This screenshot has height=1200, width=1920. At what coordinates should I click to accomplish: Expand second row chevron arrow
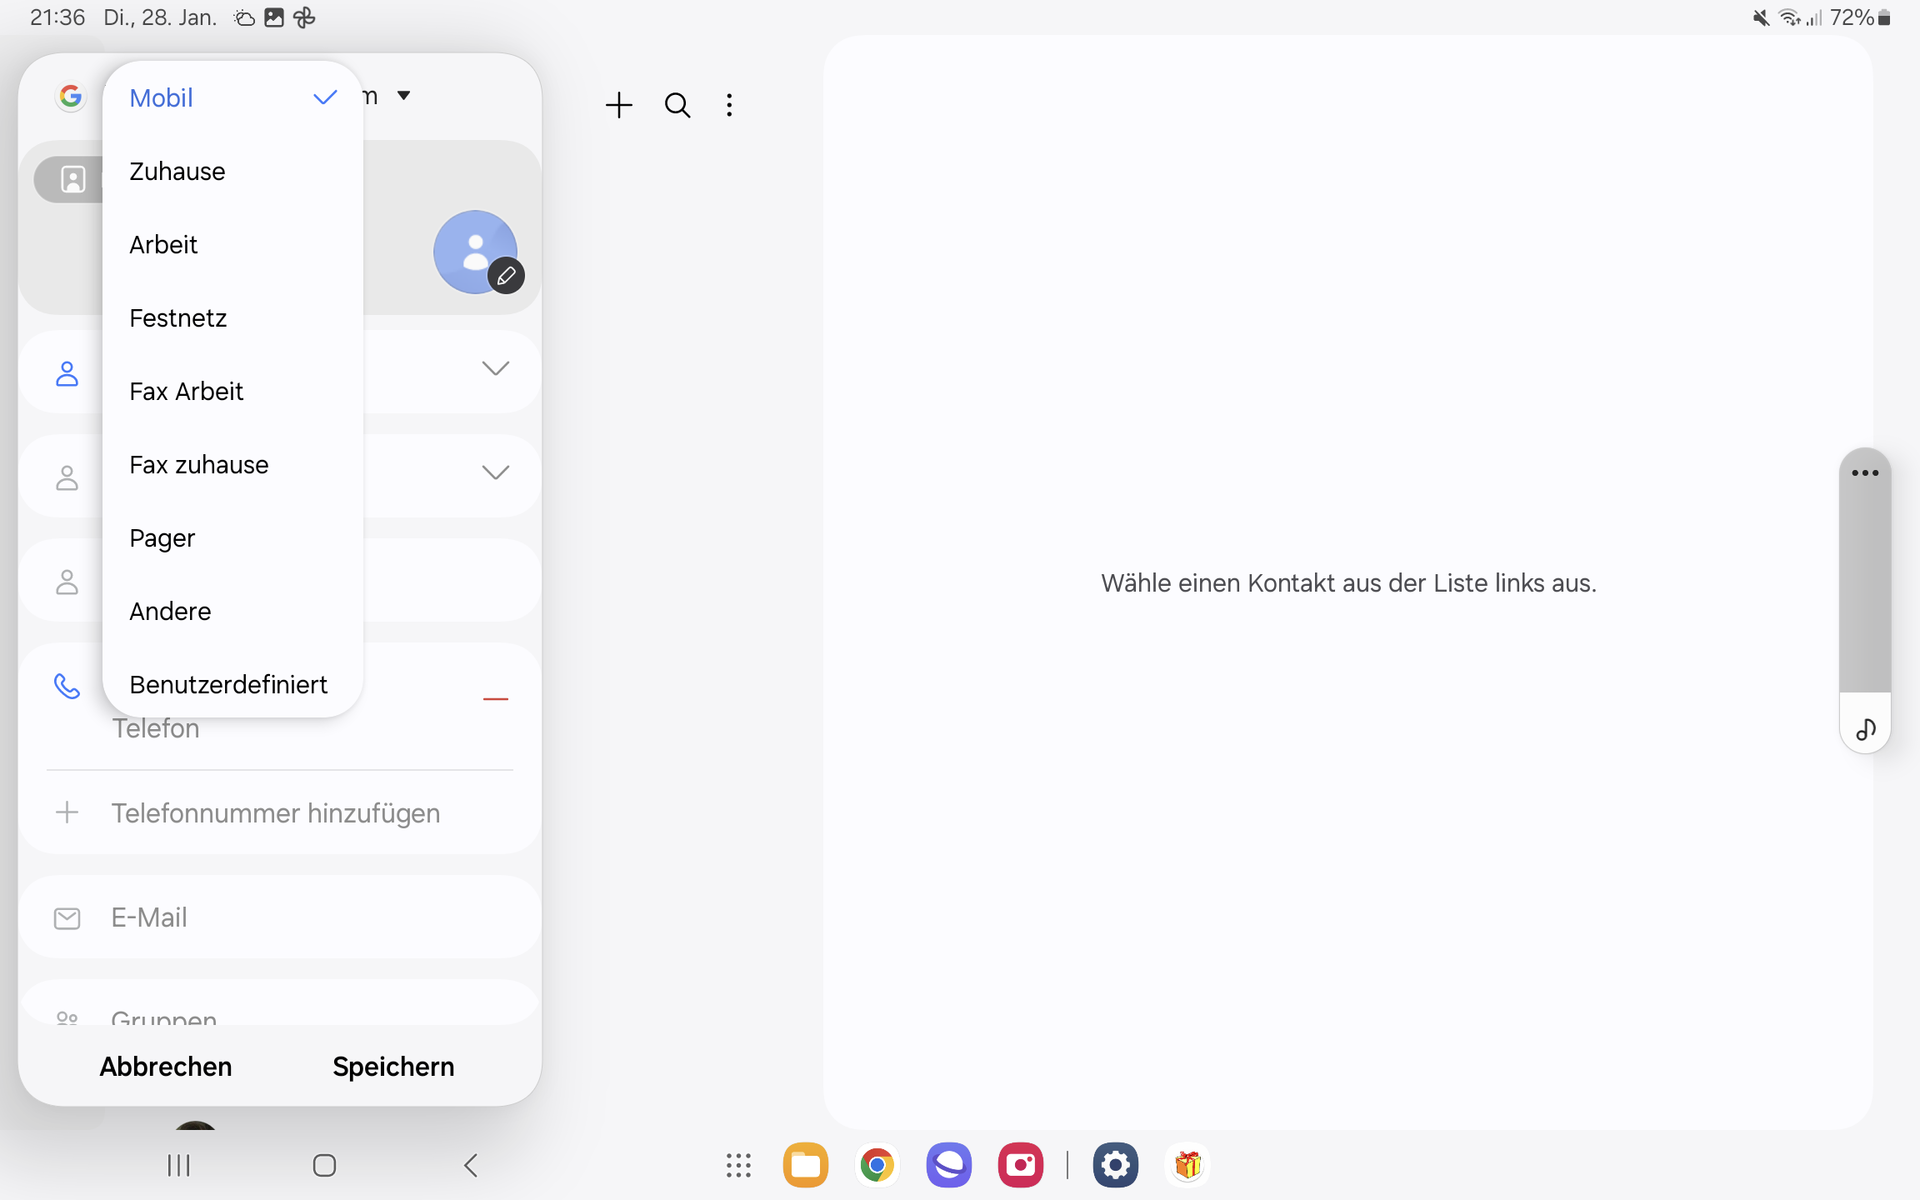tap(495, 472)
